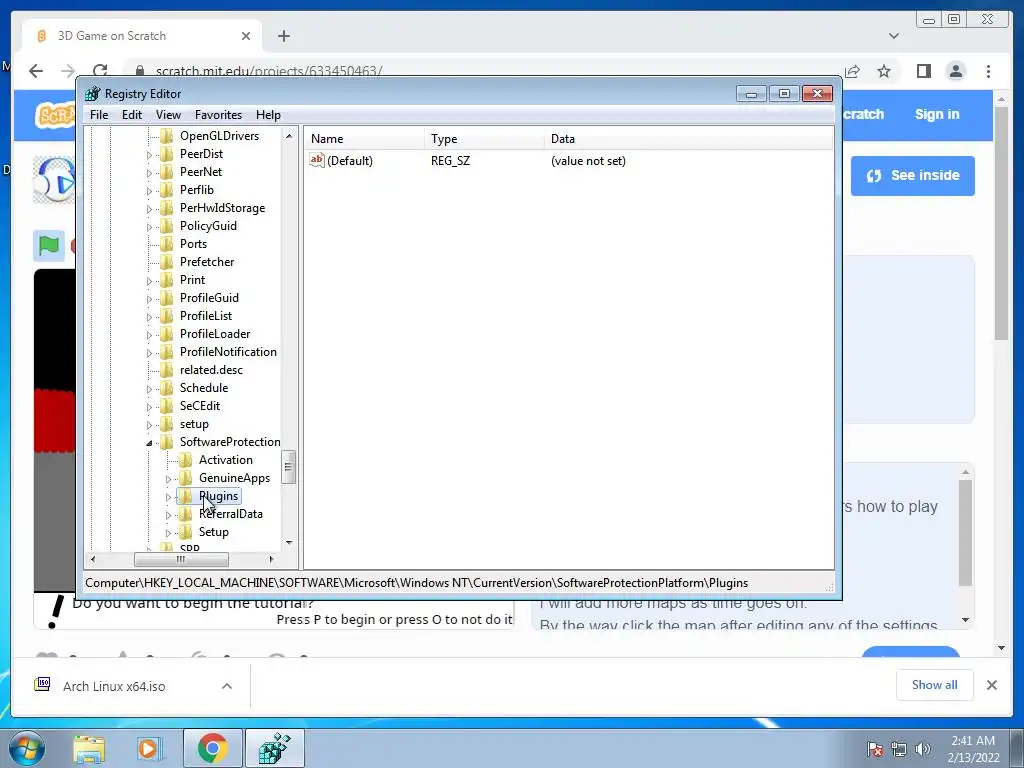Screen dimensions: 1024x768
Task: Click the tree pane's scroll-right arrow
Action: (x=272, y=559)
